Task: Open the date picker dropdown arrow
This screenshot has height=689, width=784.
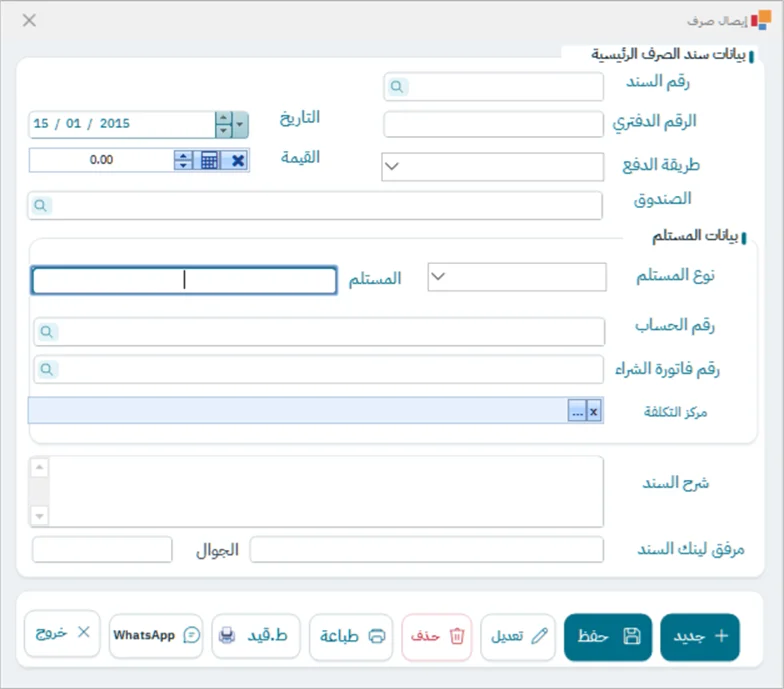Action: 240,124
